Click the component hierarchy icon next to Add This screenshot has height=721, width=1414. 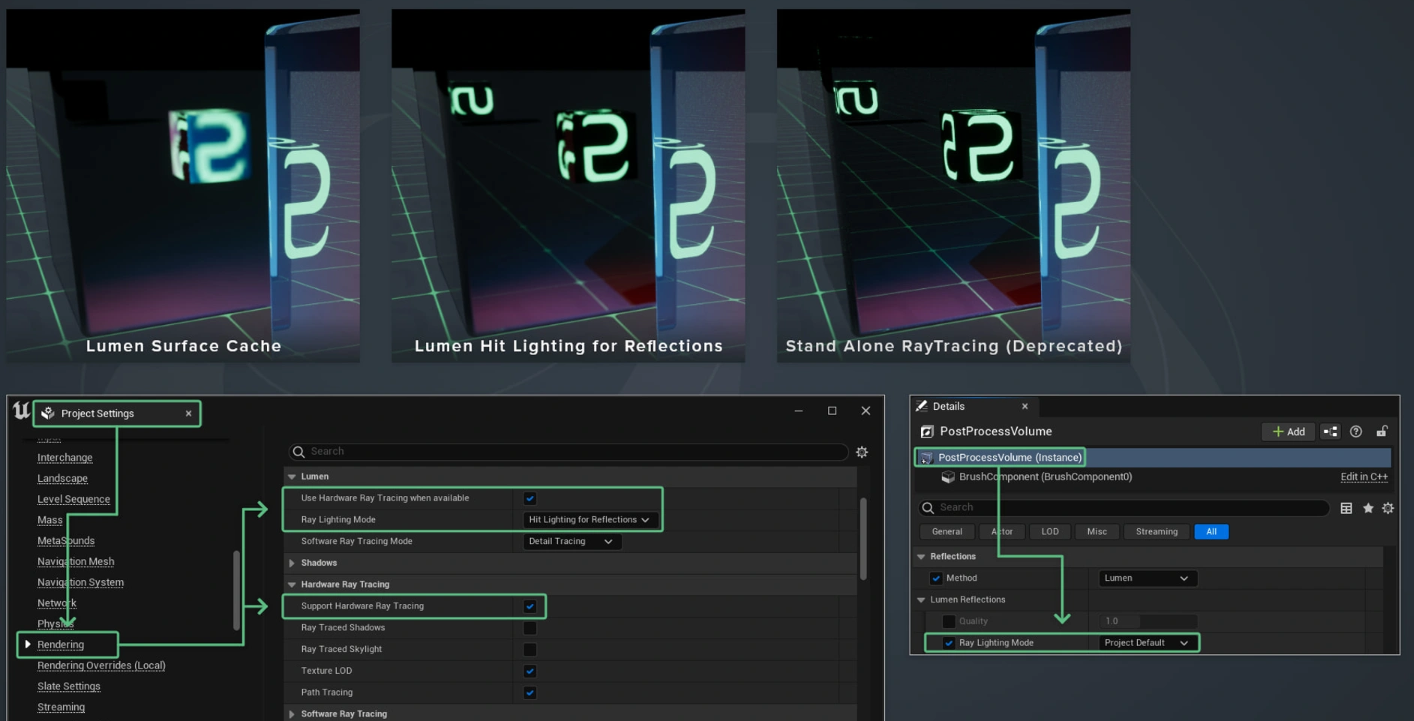[x=1328, y=431]
